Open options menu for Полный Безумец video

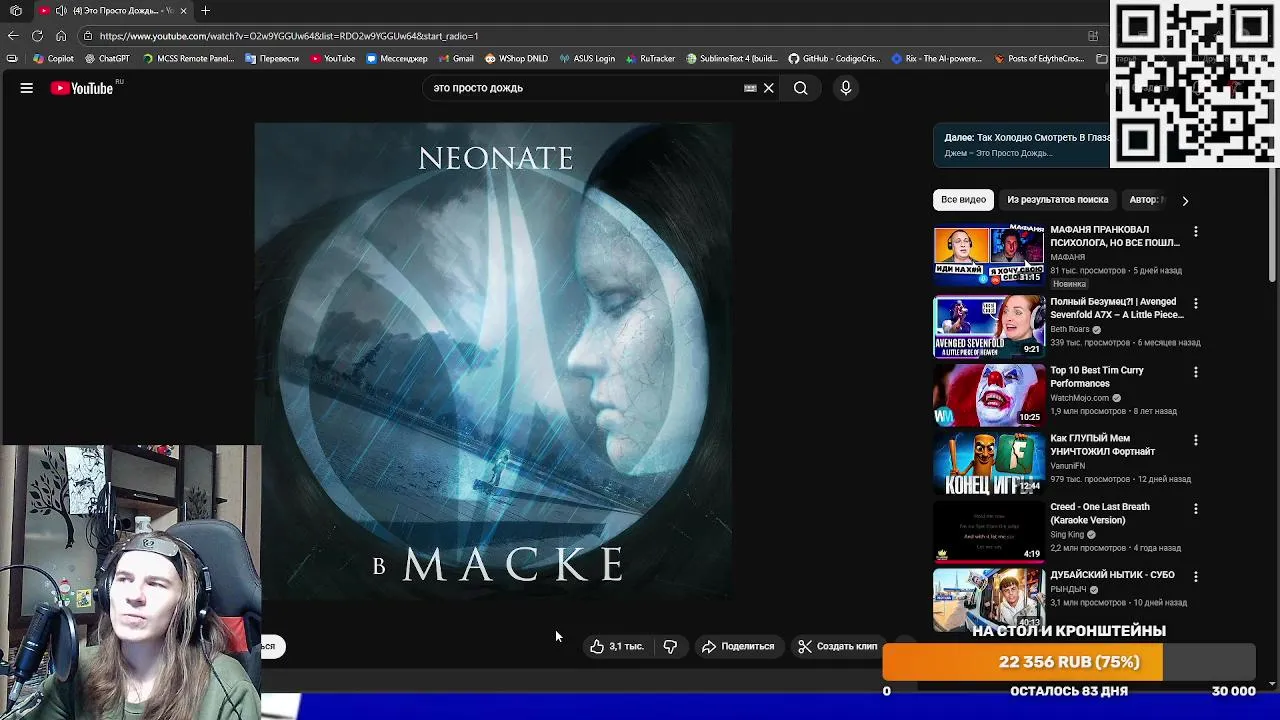[1195, 303]
